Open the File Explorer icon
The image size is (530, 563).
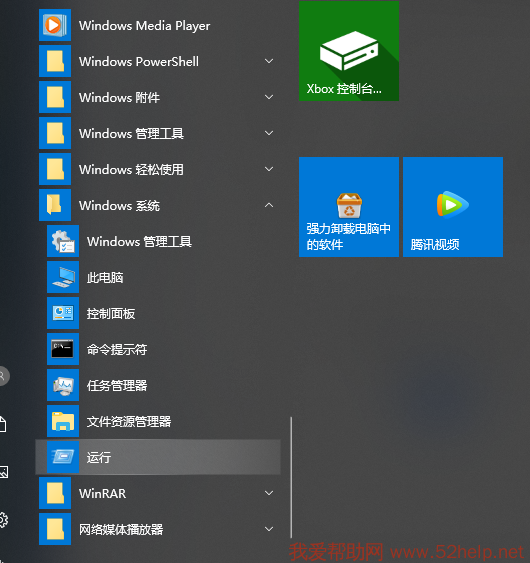(63, 421)
